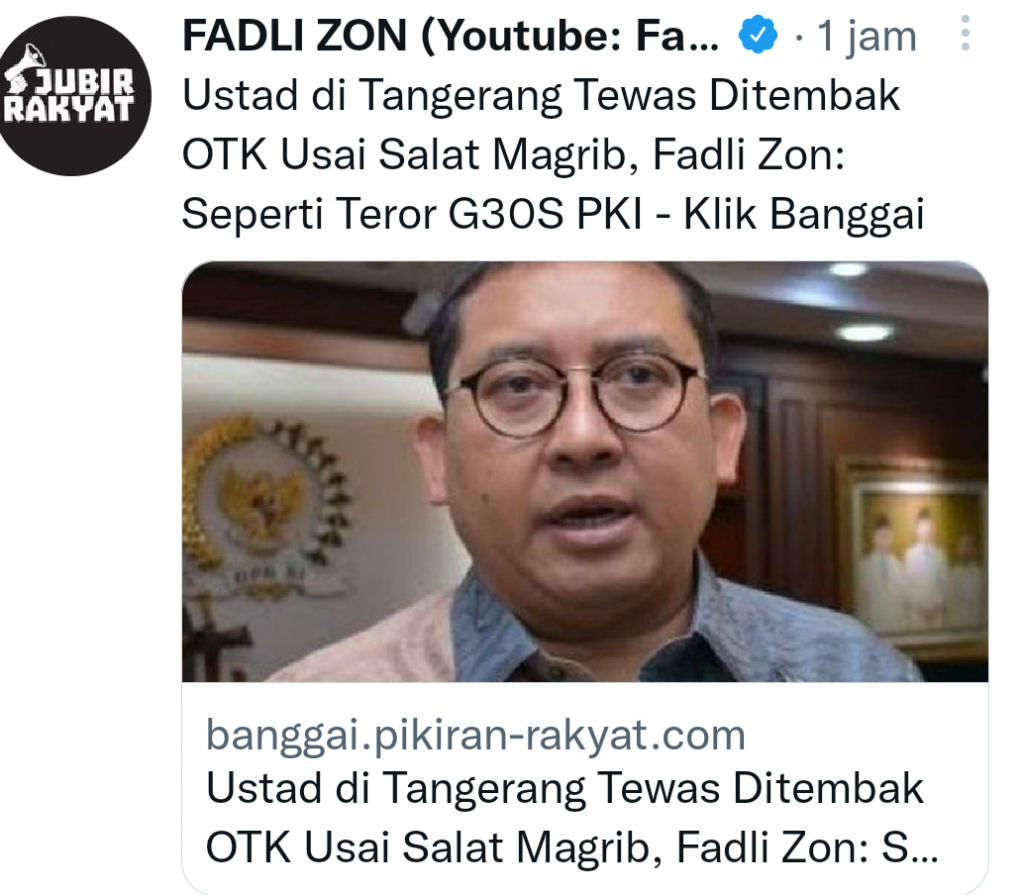Open the Fadli Zon article preview photo
This screenshot has height=895, width=1024.
[x=584, y=472]
